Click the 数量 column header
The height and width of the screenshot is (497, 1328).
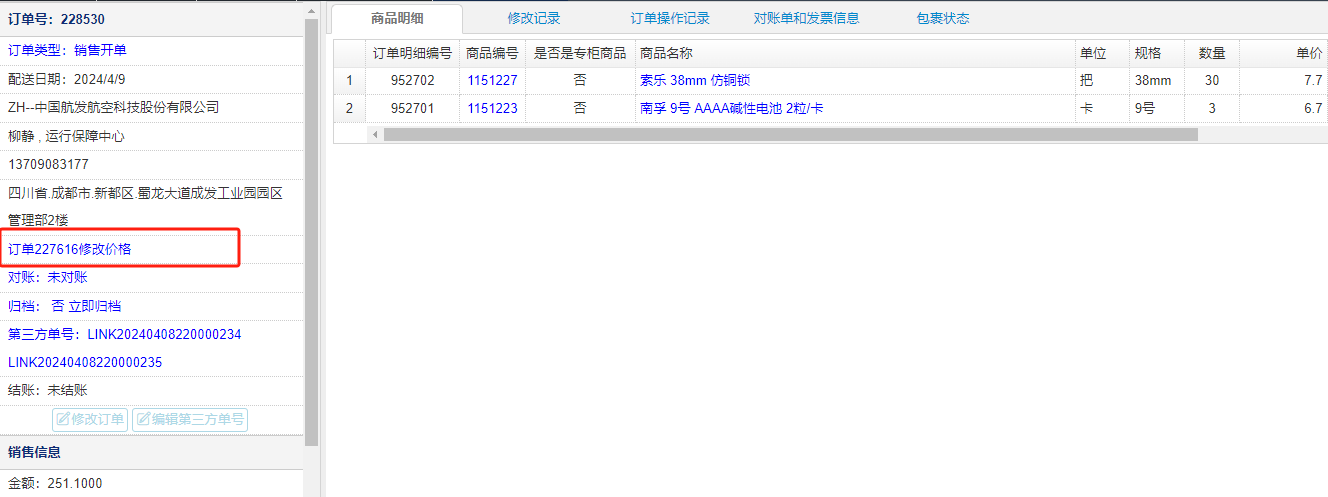point(1212,53)
